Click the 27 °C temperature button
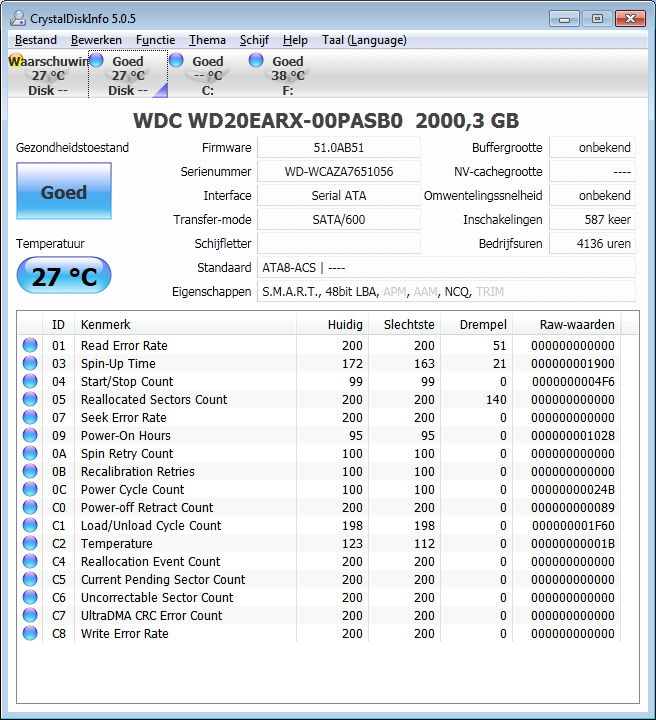This screenshot has width=656, height=720. [x=64, y=276]
